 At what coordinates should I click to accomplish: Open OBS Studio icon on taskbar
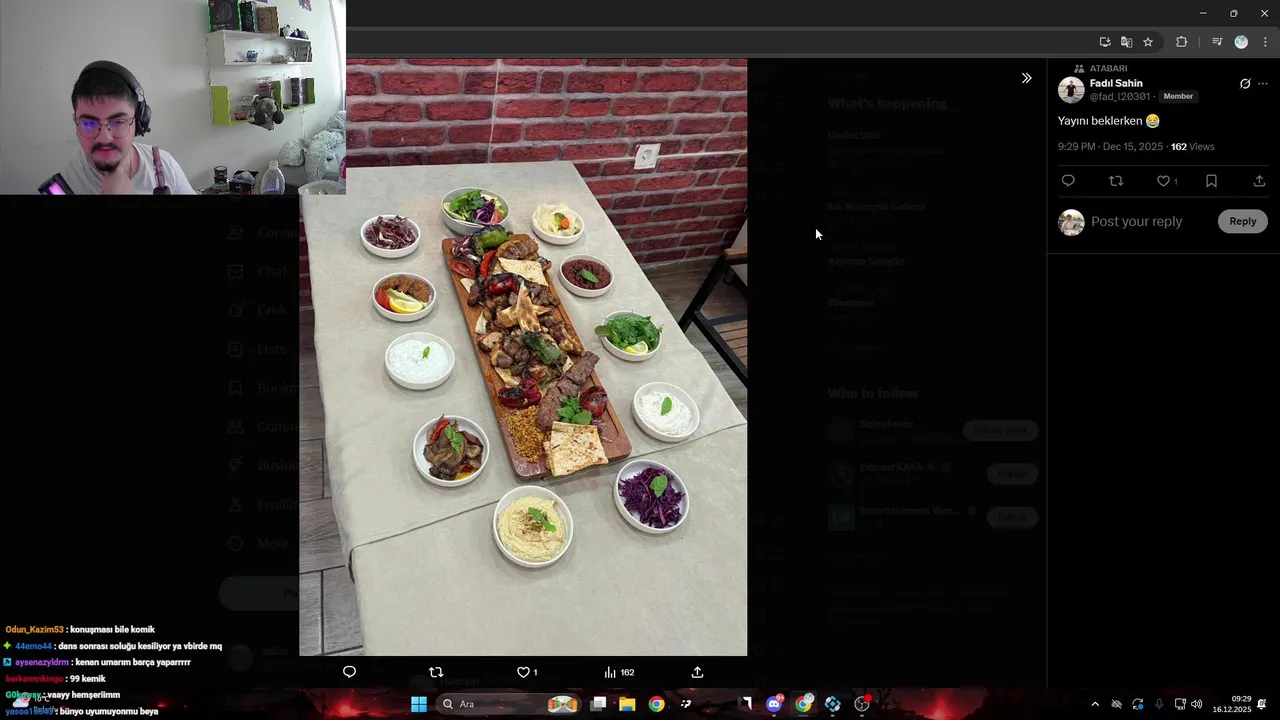[x=862, y=704]
